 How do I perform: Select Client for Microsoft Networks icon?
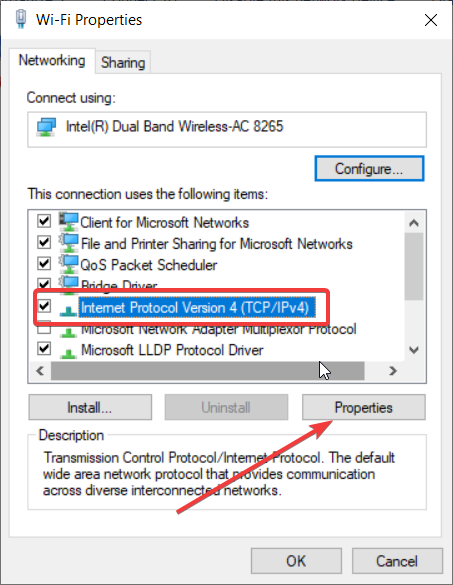click(69, 222)
